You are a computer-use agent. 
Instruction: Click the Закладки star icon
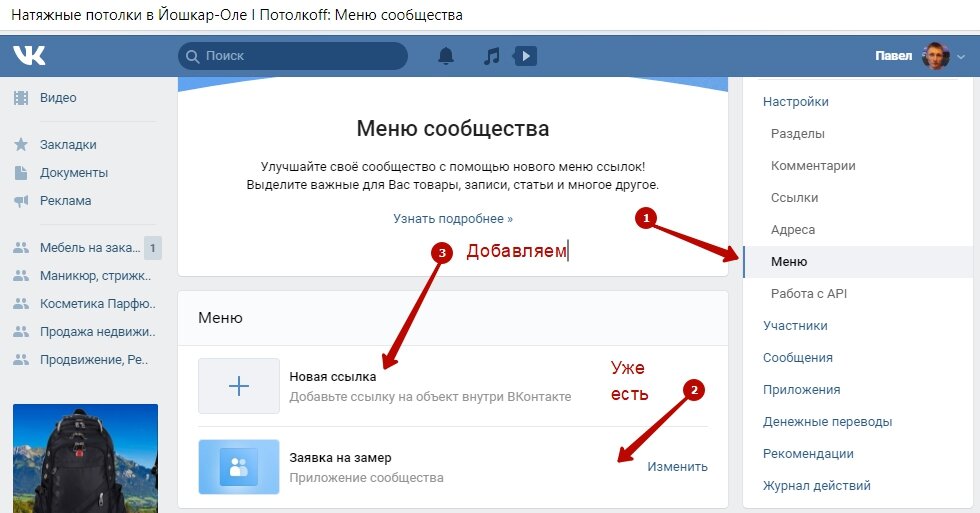(x=21, y=144)
